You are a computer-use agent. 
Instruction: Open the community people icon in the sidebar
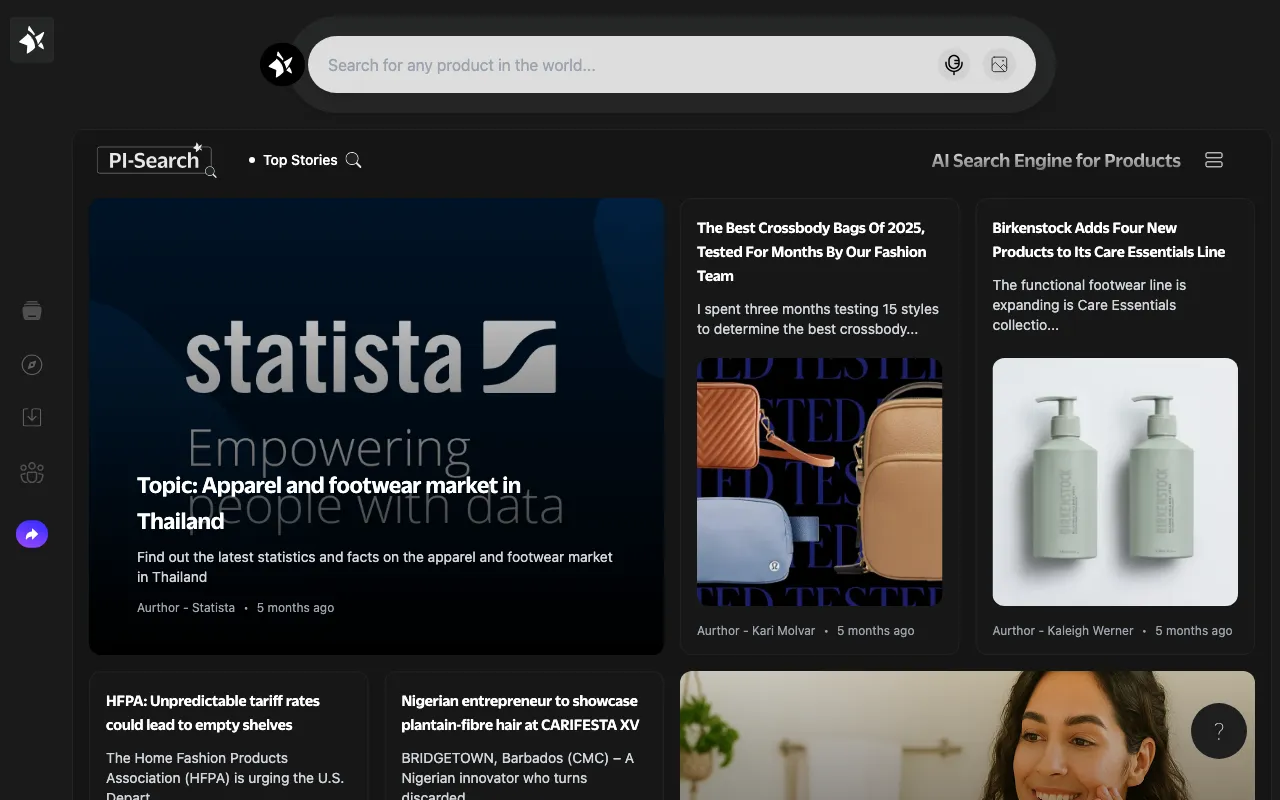tap(32, 472)
